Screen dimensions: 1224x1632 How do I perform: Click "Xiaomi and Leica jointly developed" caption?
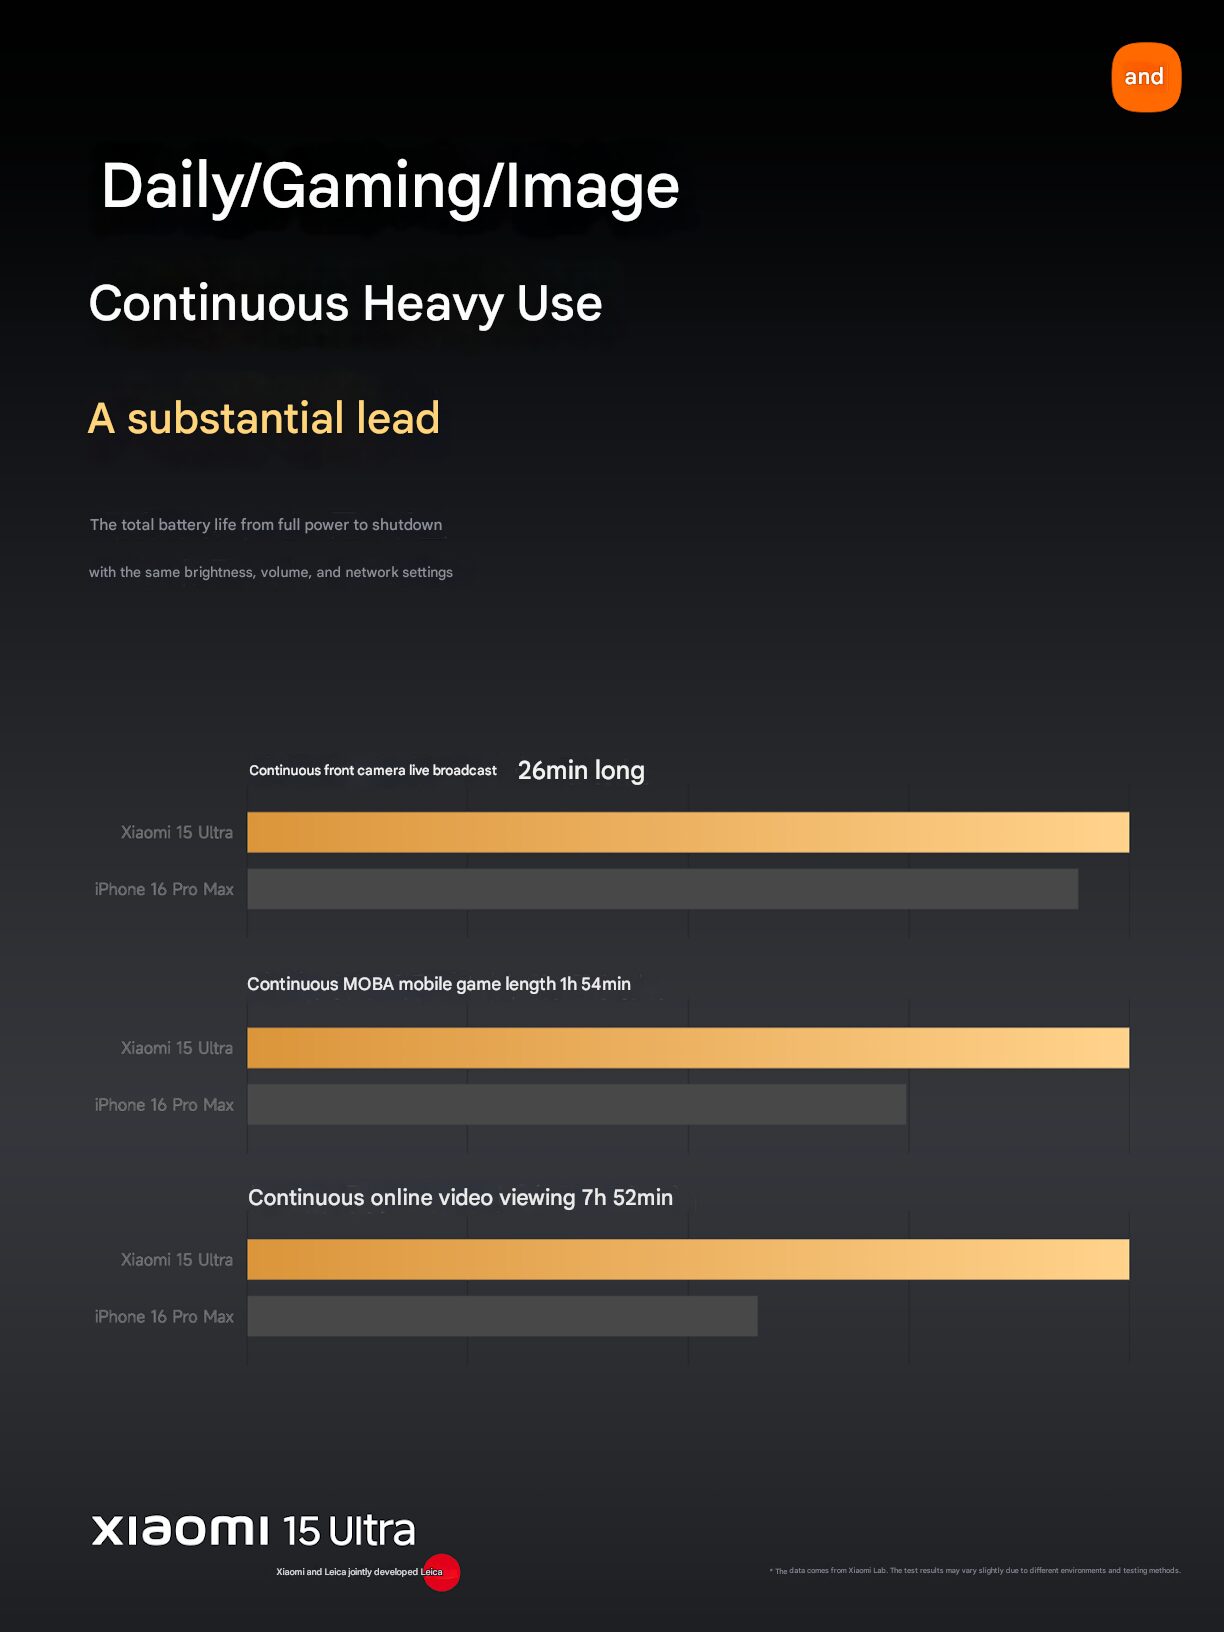click(347, 1572)
